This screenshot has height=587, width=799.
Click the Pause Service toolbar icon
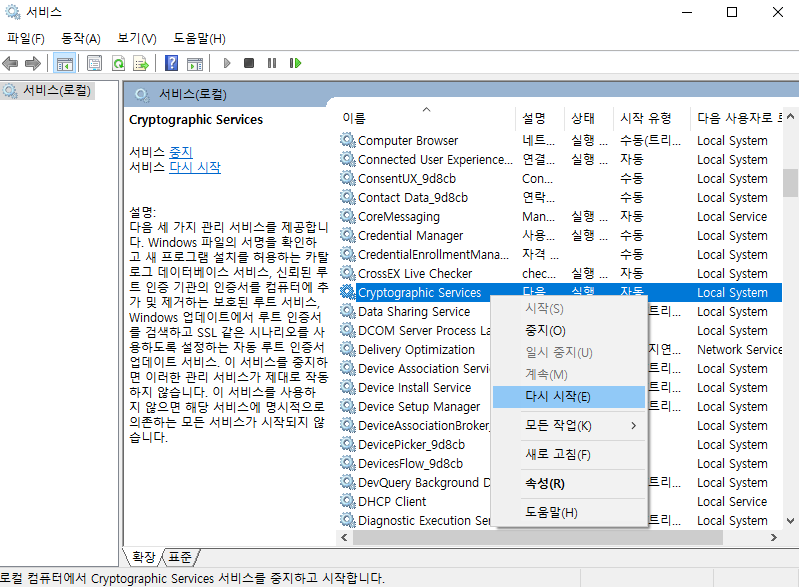(x=272, y=63)
